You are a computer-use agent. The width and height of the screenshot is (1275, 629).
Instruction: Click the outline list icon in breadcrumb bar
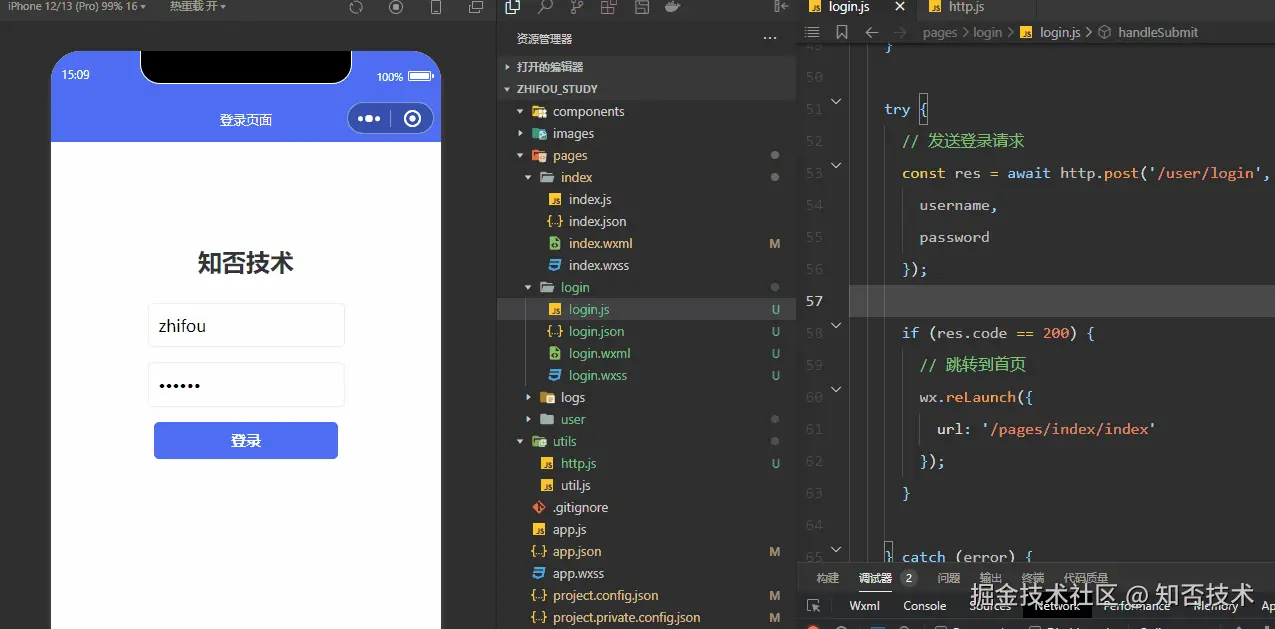(x=812, y=32)
